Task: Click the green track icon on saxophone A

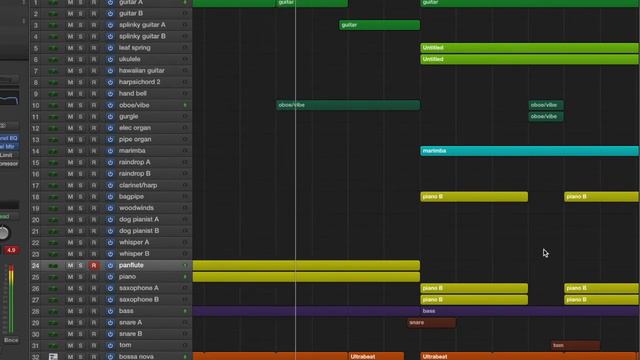Action: pyautogui.click(x=53, y=288)
